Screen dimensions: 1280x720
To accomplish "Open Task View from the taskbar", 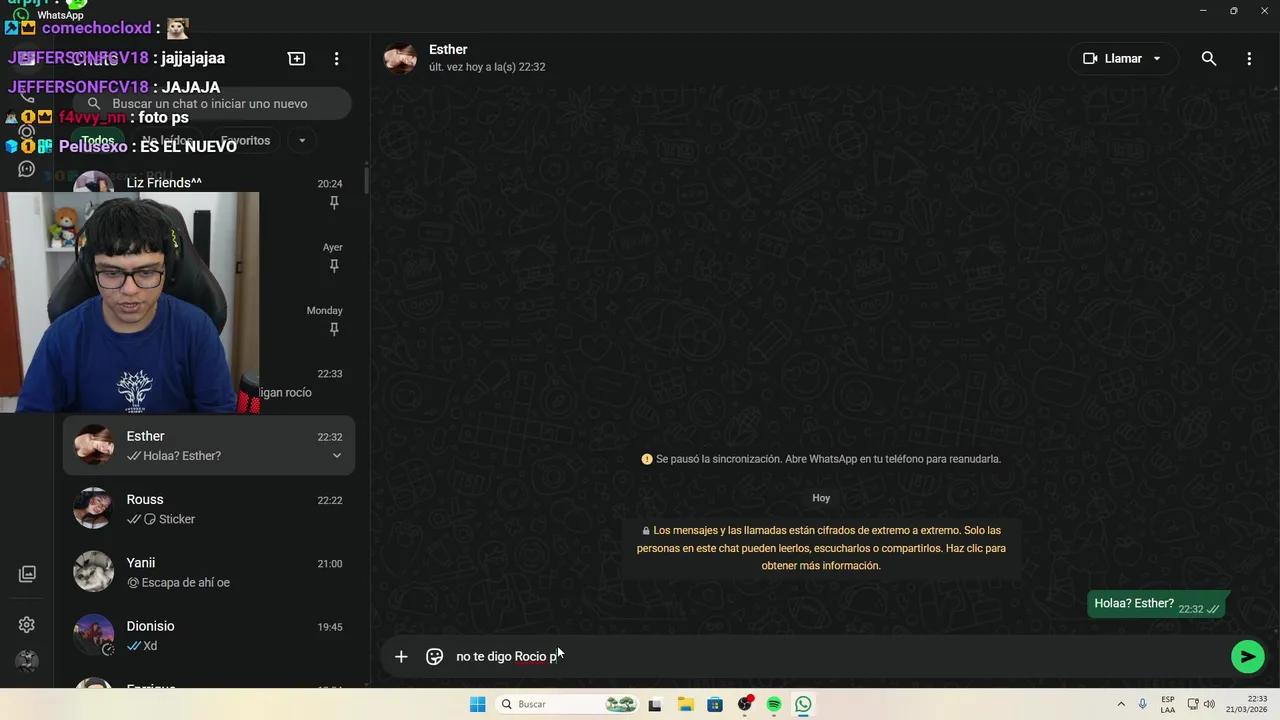I will [x=655, y=705].
